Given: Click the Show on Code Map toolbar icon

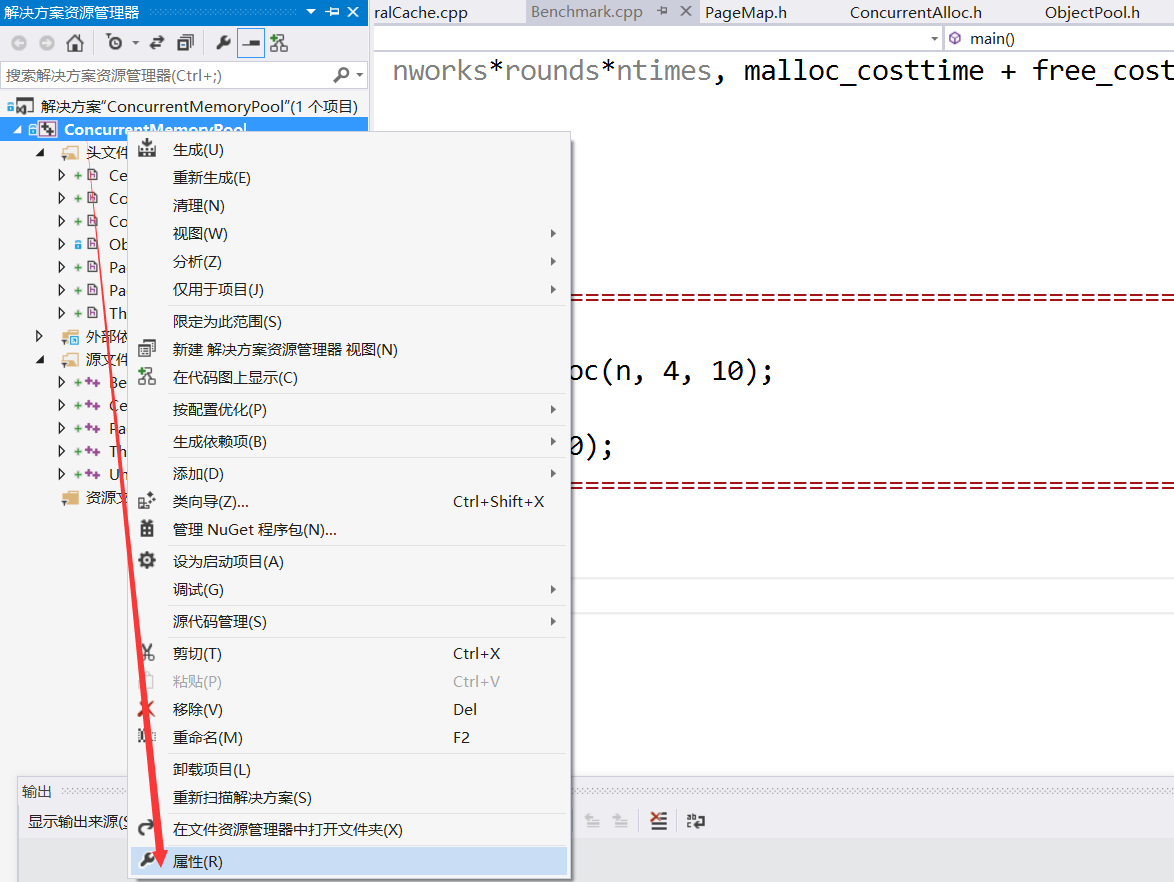Looking at the screenshot, I should (x=279, y=43).
